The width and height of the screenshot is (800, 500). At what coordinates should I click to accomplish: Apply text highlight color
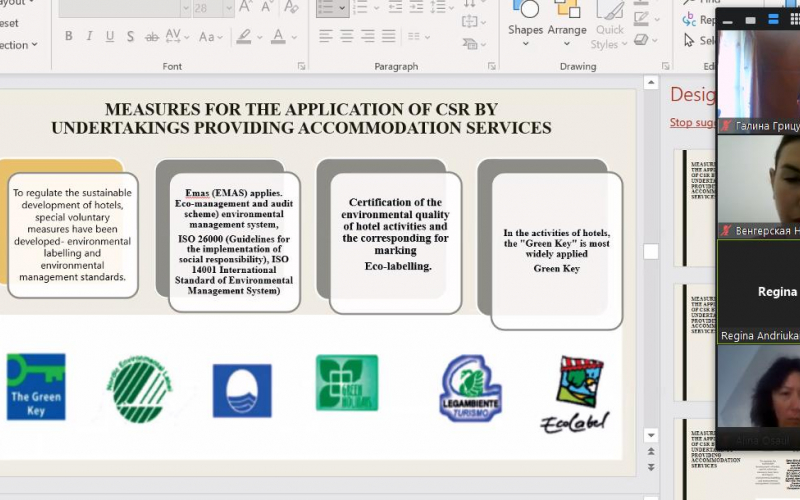(244, 36)
